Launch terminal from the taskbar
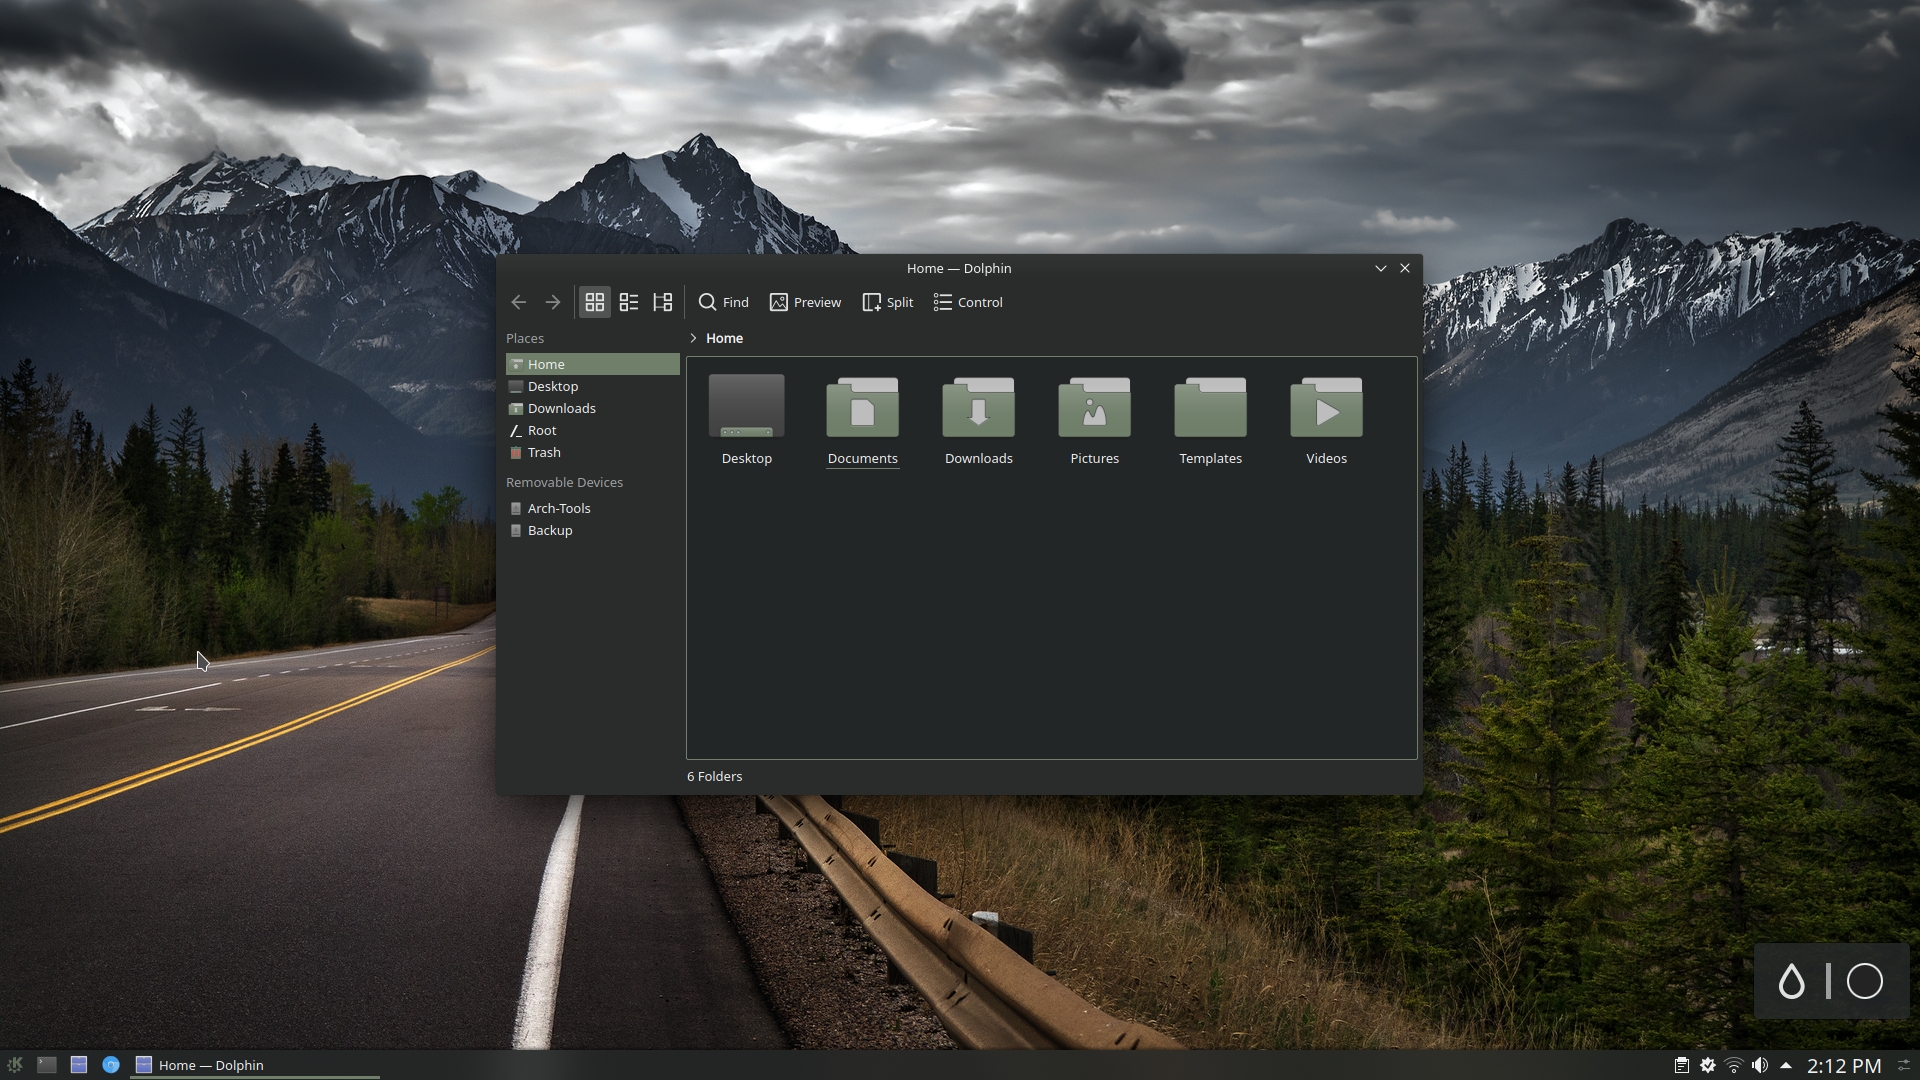Viewport: 1920px width, 1080px height. click(47, 1065)
